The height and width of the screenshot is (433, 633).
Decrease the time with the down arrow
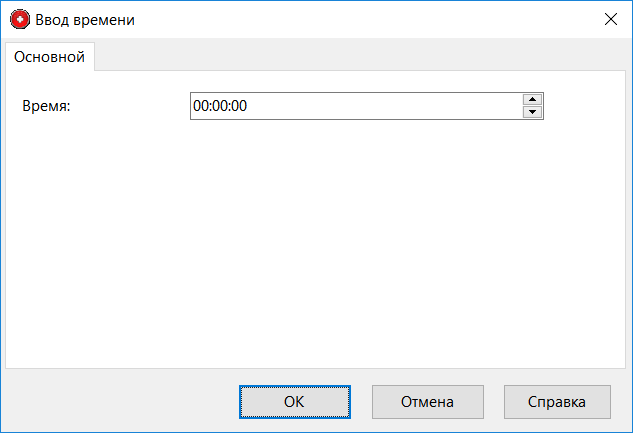click(x=533, y=112)
